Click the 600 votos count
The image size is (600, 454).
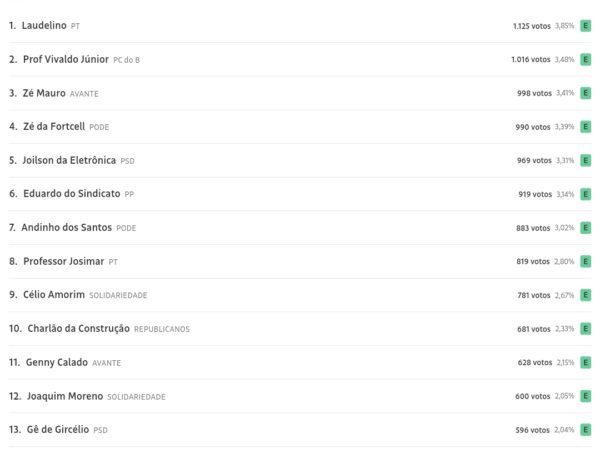point(534,396)
